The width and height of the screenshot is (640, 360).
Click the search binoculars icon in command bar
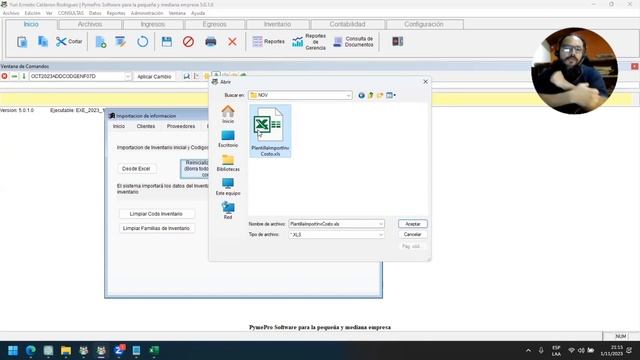coord(187,76)
